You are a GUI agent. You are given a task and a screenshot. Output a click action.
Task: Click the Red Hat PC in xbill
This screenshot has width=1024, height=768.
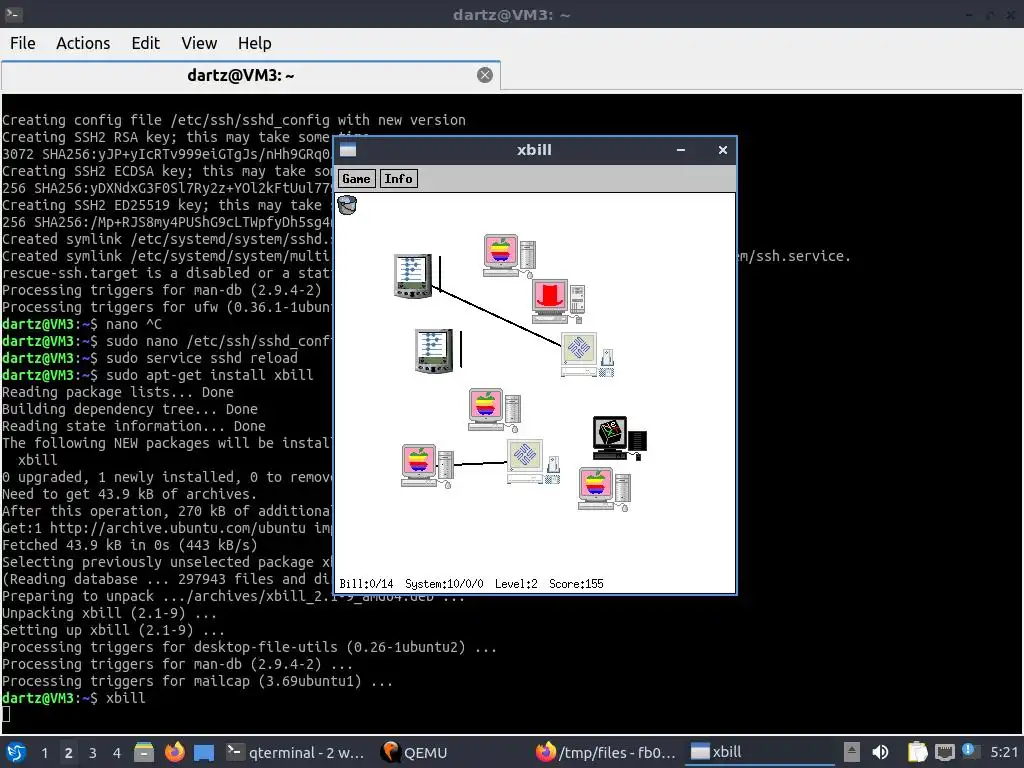(558, 302)
